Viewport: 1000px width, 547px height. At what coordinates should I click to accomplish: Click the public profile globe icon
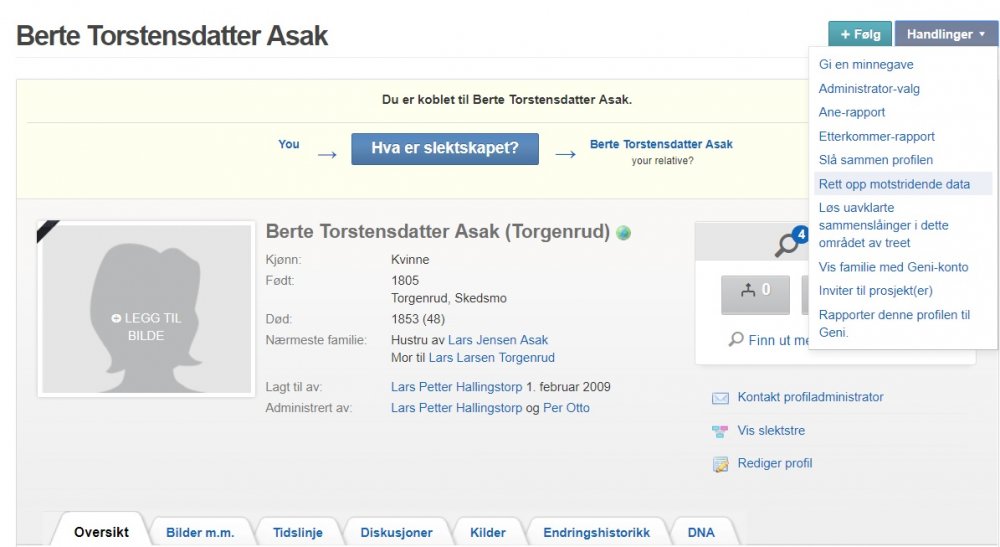point(624,233)
